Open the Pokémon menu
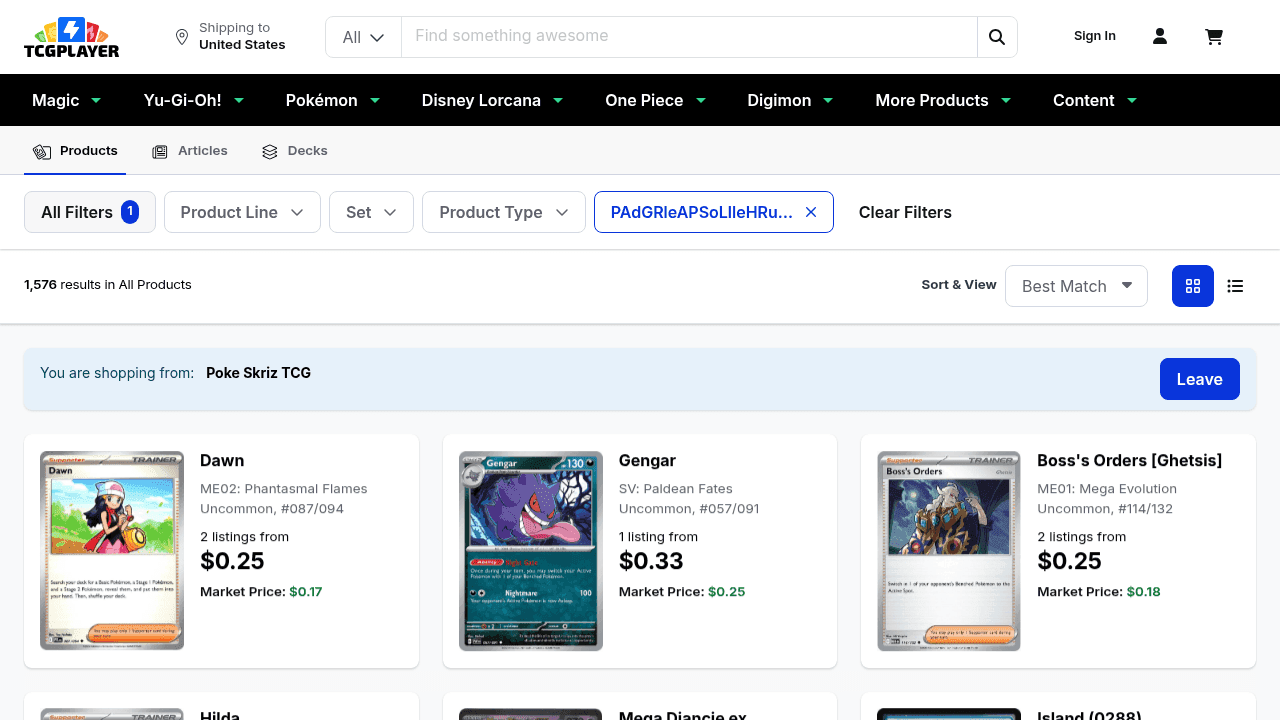Viewport: 1280px width, 720px height. (x=333, y=100)
